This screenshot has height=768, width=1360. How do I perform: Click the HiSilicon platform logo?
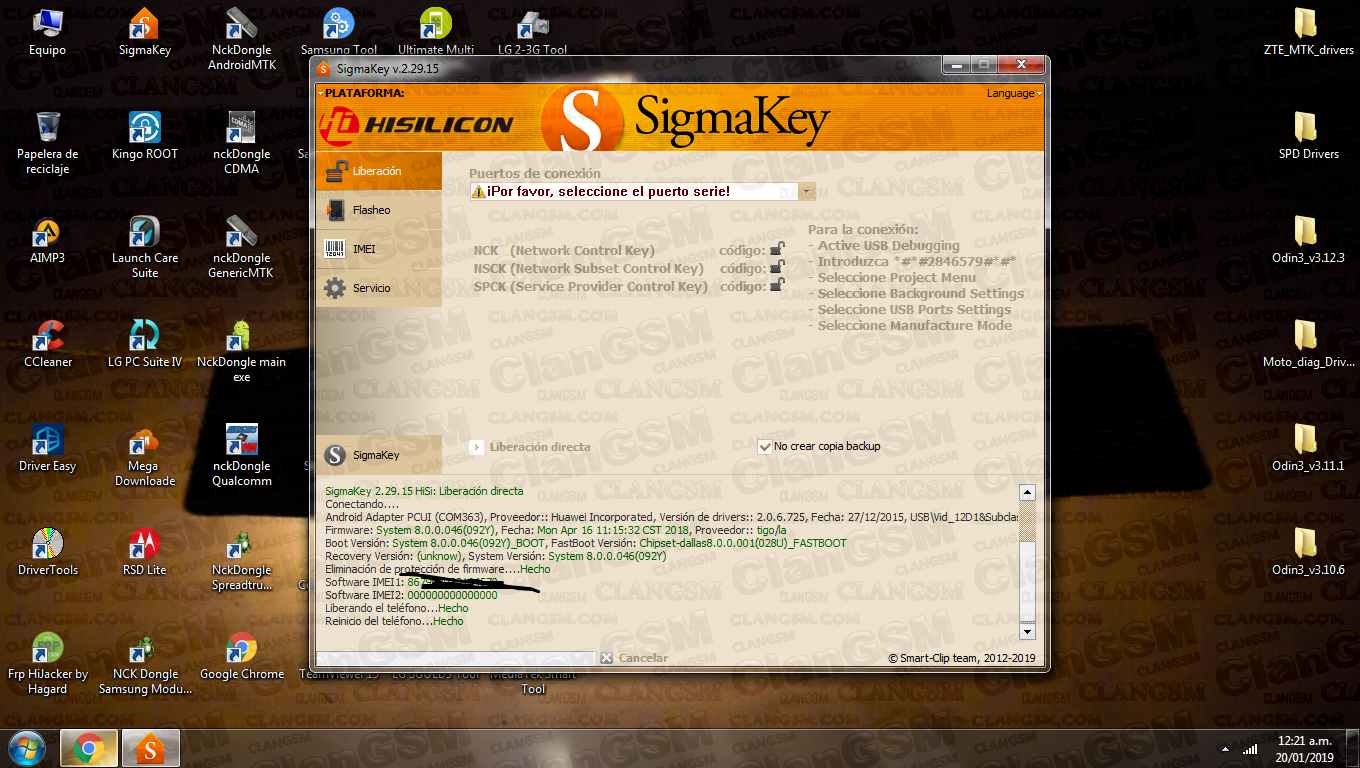[x=416, y=124]
